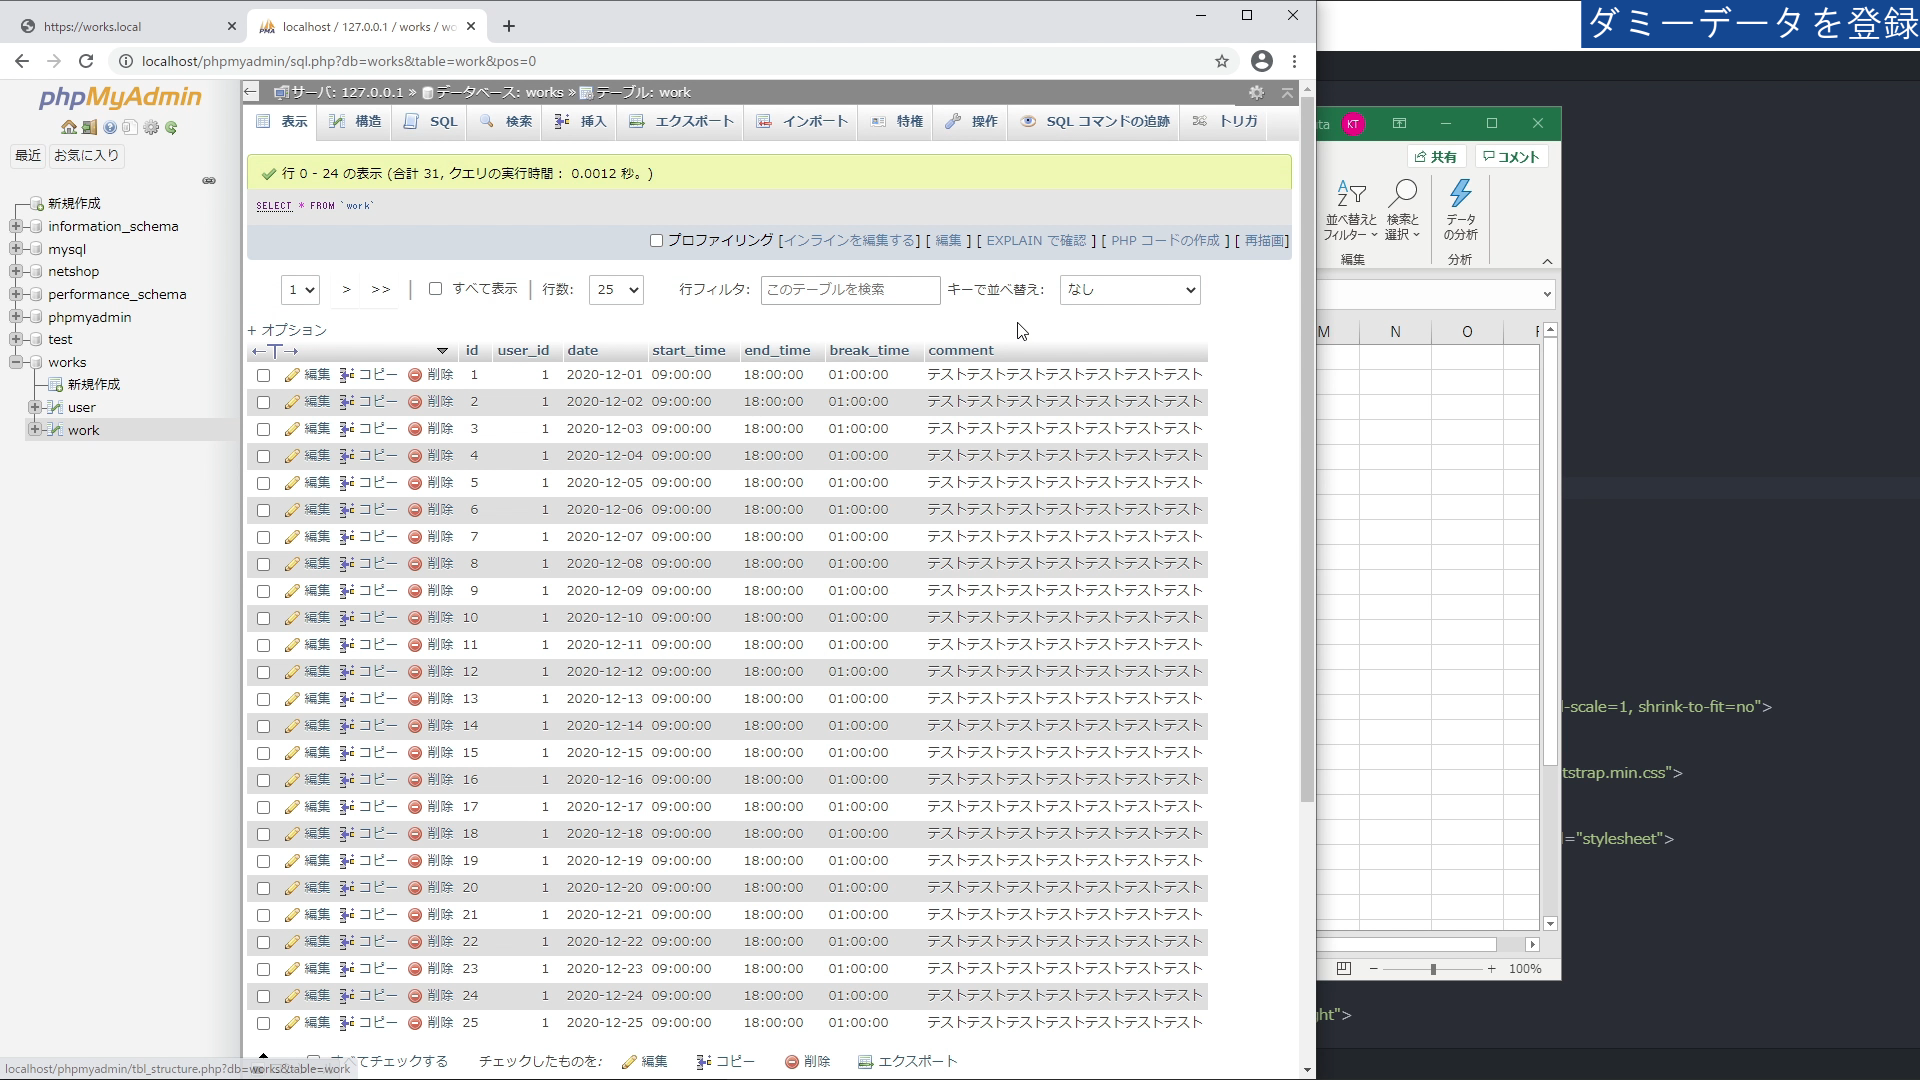Screen dimensions: 1920x1080
Task: Open the 行数 rows dropdown showing 25
Action: 616,290
